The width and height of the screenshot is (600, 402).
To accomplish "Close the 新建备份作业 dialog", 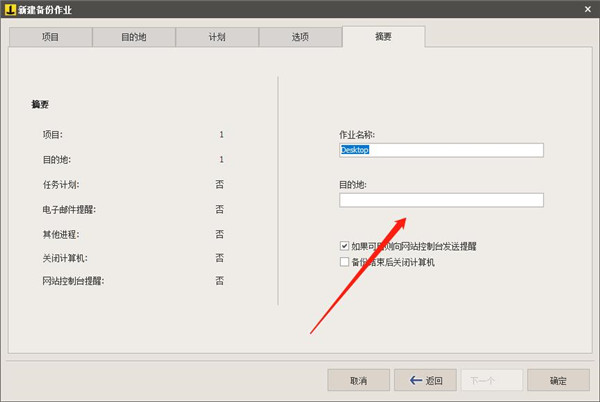I will click(x=588, y=9).
